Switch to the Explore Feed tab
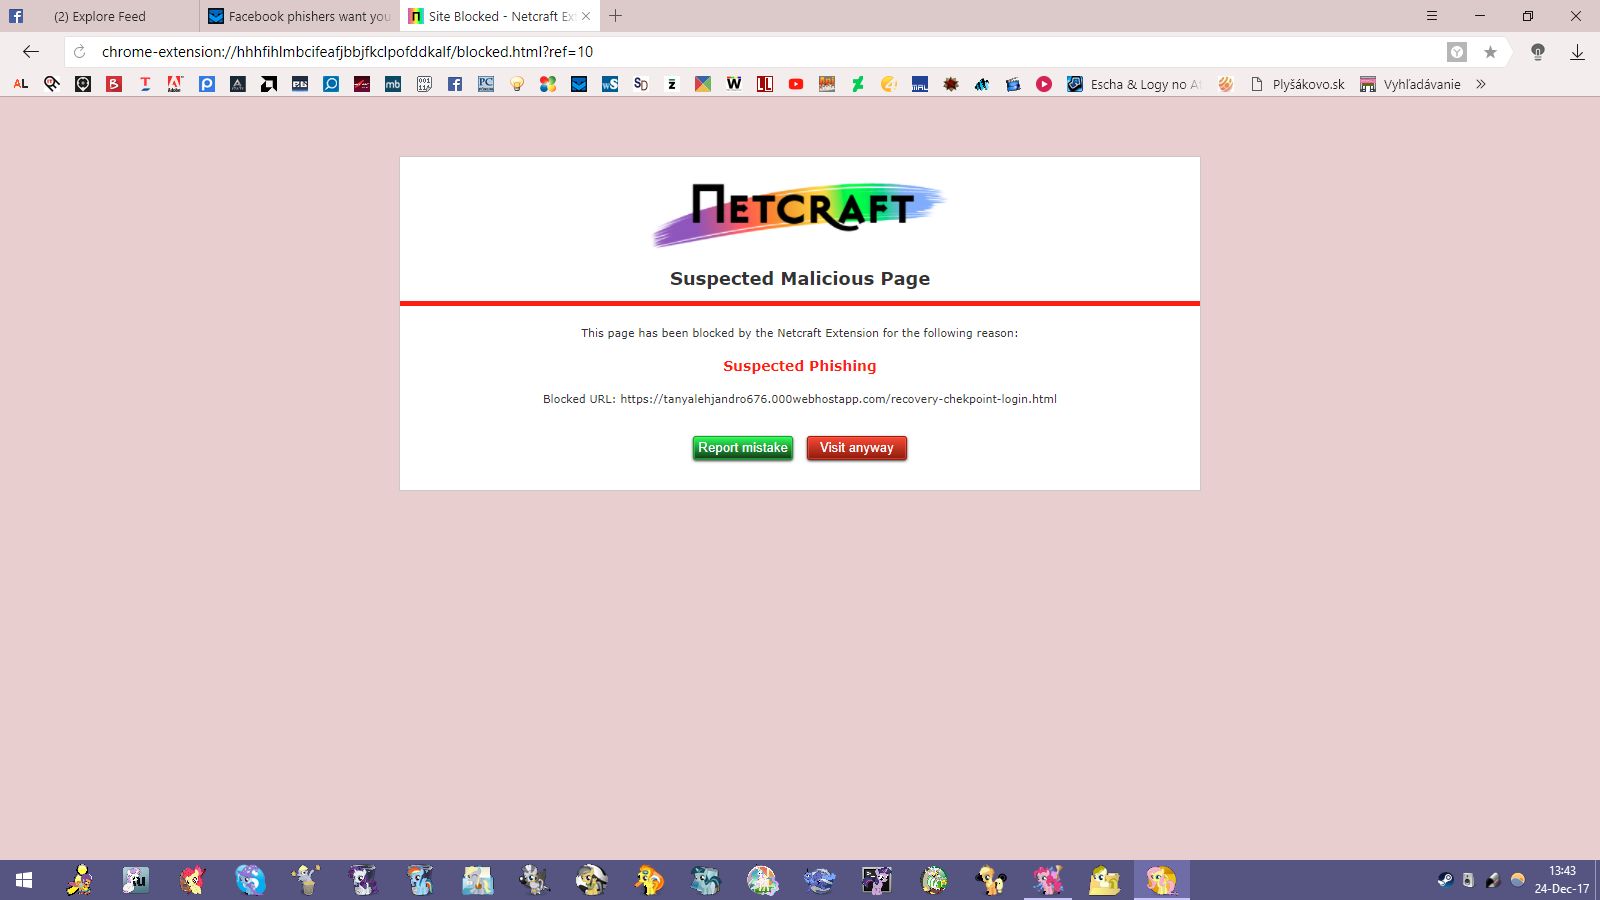 (x=100, y=16)
